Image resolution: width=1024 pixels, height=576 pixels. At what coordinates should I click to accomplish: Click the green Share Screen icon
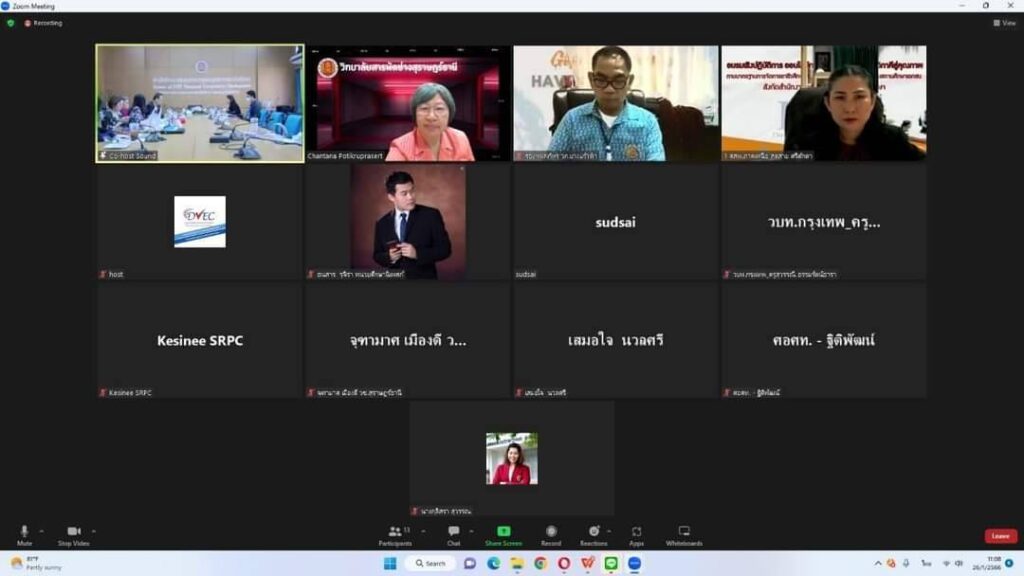[x=504, y=531]
